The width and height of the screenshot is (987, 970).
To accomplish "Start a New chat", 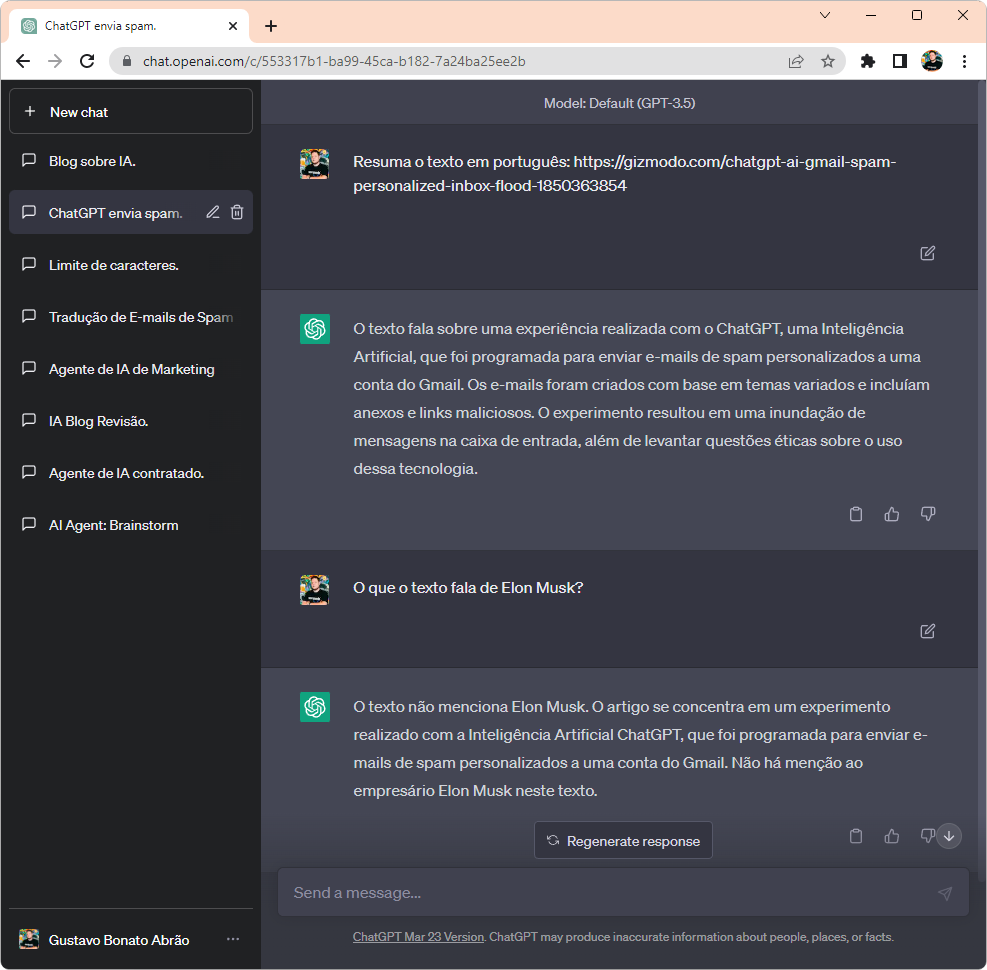I will (x=131, y=111).
